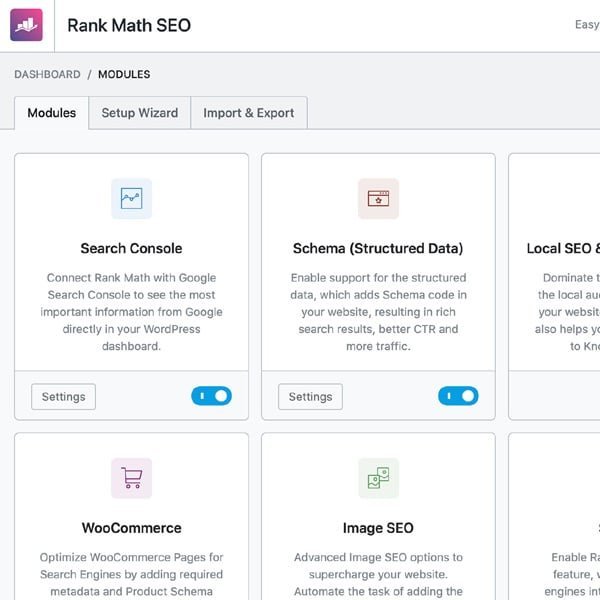Click the Modules breadcrumb item
600x600 pixels.
(124, 75)
